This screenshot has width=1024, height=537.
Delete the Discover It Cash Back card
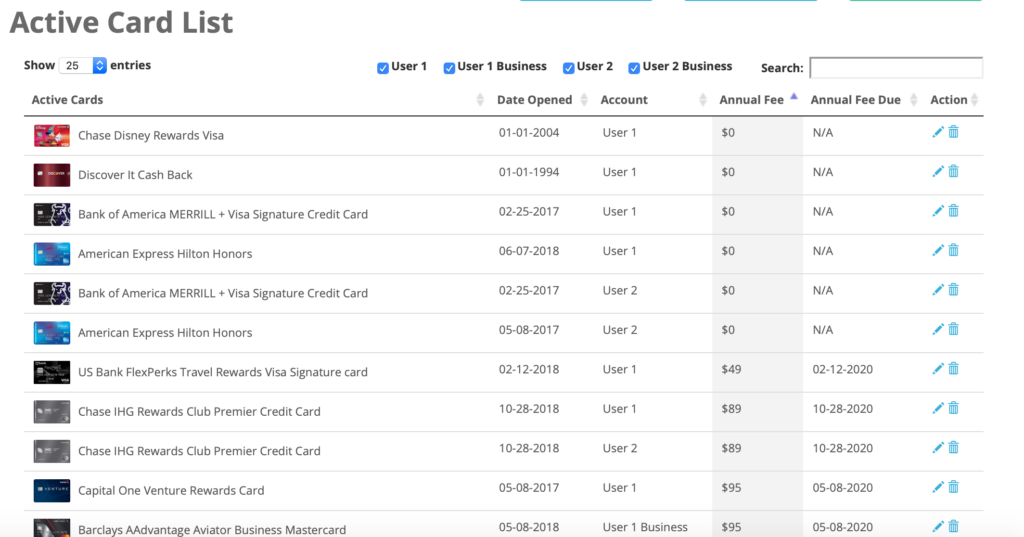[953, 171]
